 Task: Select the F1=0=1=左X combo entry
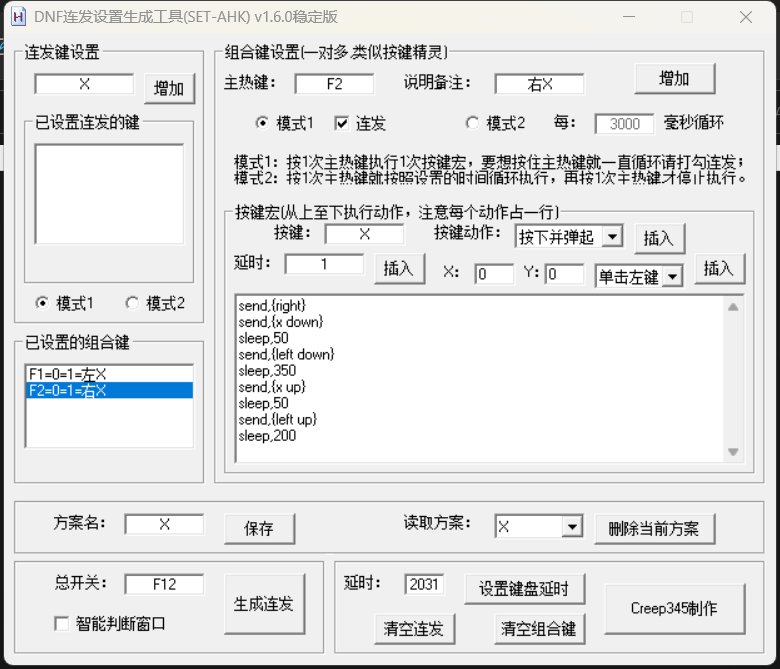click(109, 374)
